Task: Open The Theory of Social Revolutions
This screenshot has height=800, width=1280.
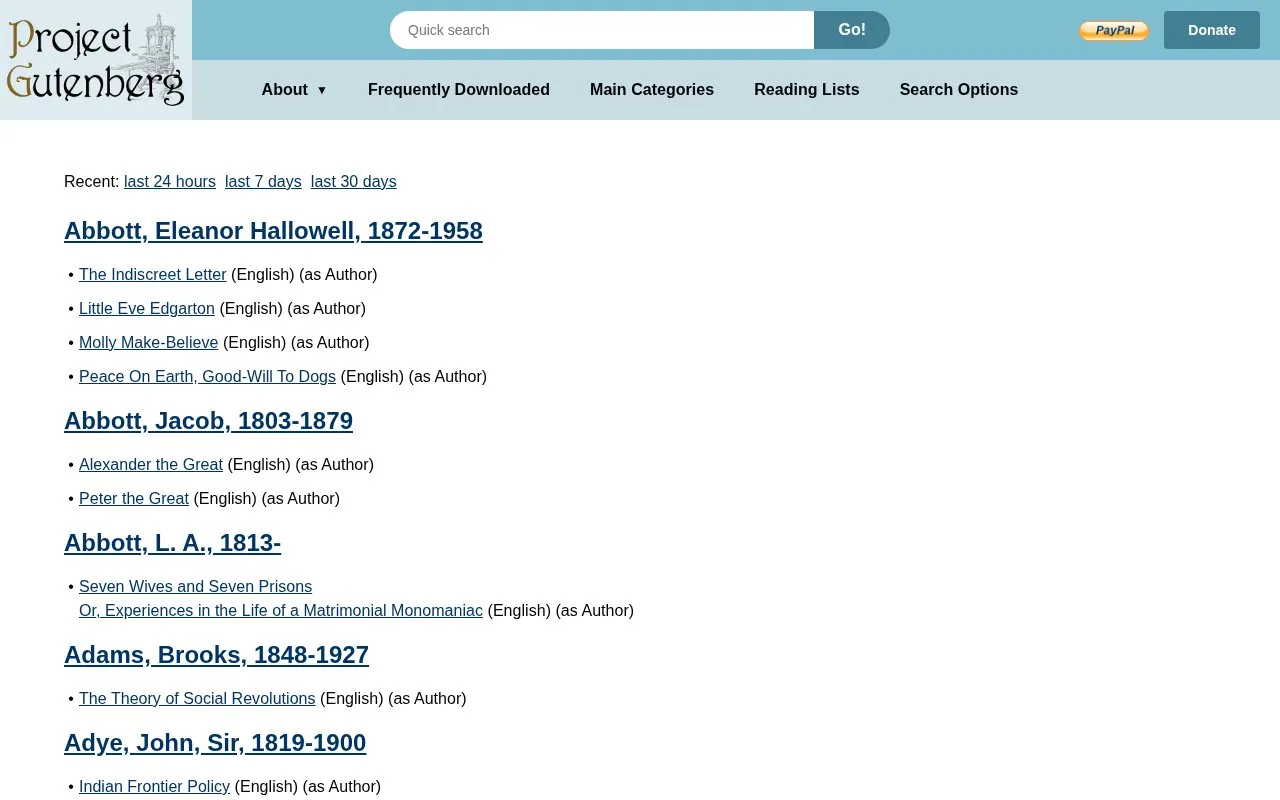Action: click(x=197, y=698)
